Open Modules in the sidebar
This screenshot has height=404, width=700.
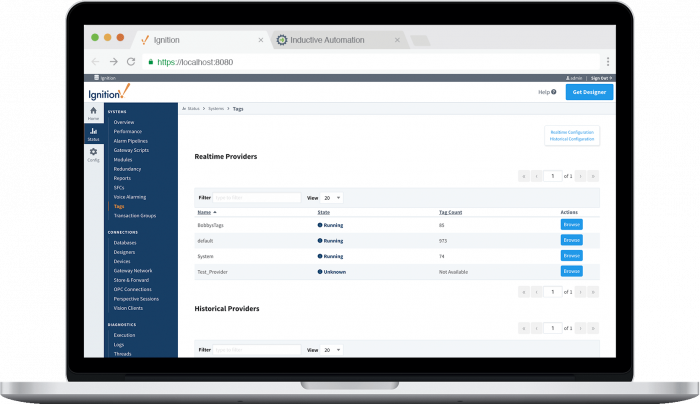coord(123,159)
